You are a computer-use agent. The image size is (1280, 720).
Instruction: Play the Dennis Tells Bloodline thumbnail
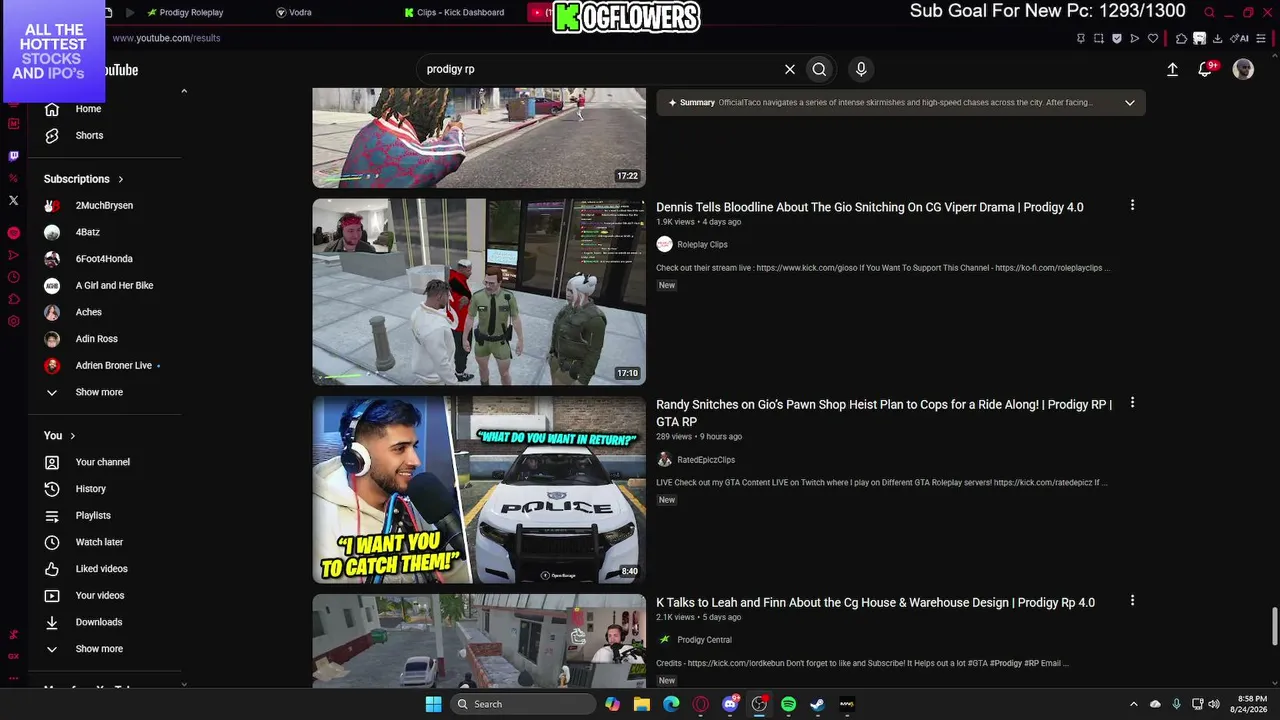[479, 291]
